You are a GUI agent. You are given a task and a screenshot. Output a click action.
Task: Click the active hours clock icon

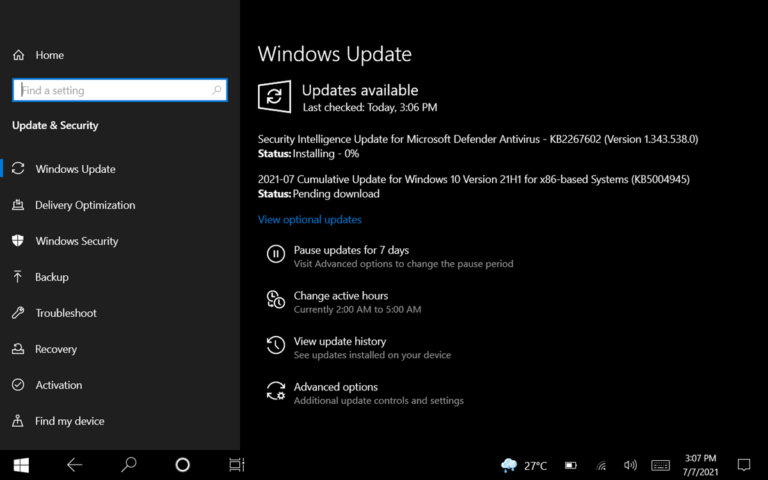pos(276,299)
